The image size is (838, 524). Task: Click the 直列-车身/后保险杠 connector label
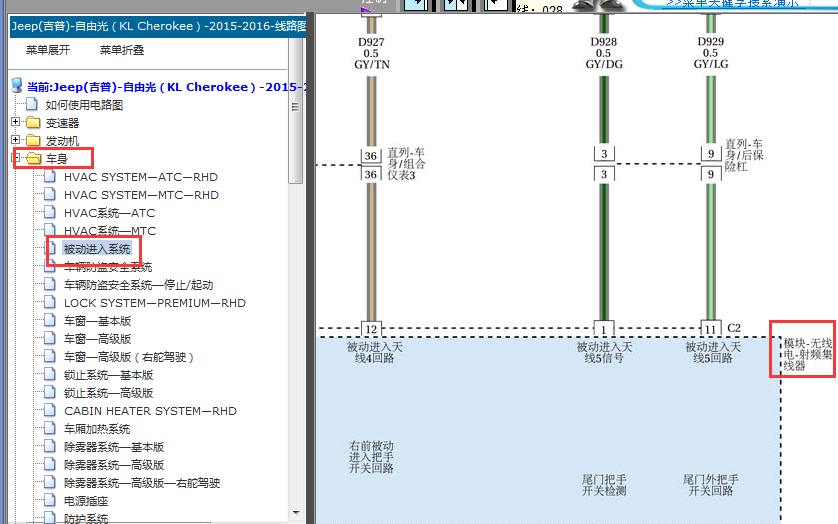(x=744, y=155)
